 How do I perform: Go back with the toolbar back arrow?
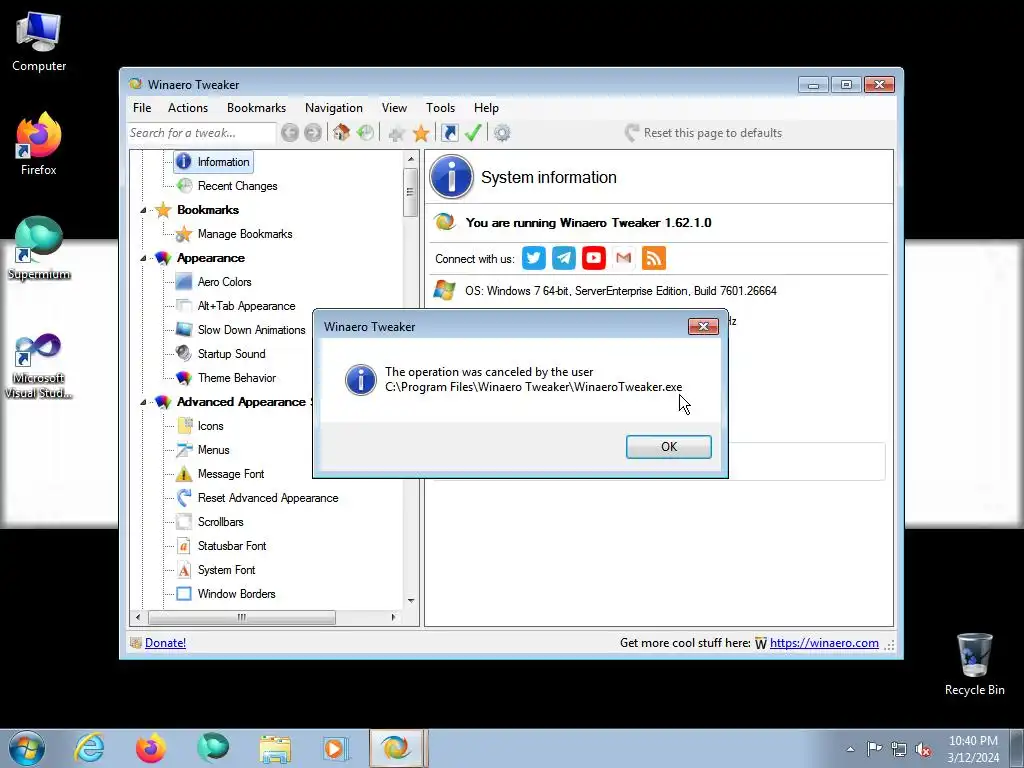pyautogui.click(x=290, y=133)
